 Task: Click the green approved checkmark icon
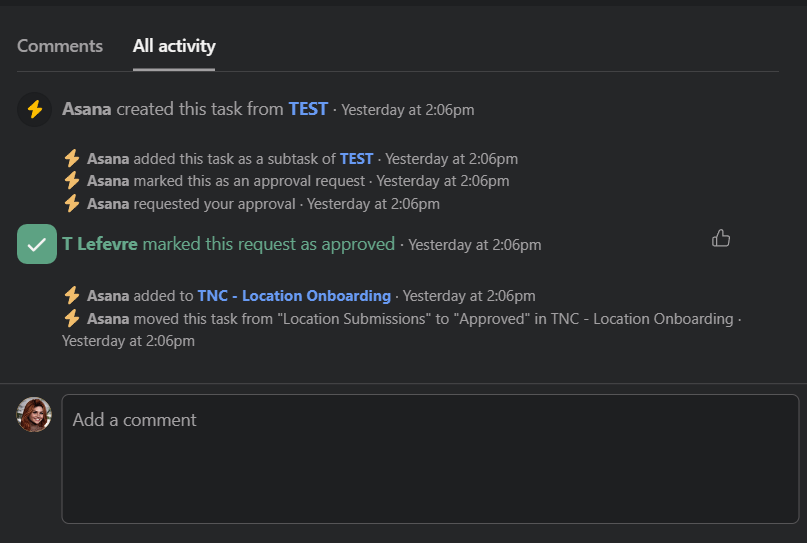click(37, 244)
